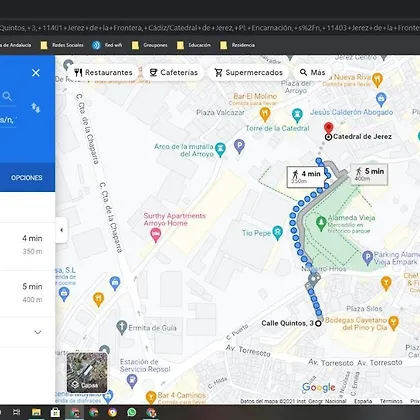The height and width of the screenshot is (420, 420).
Task: Open the Red wifi bookmark
Action: 107,45
